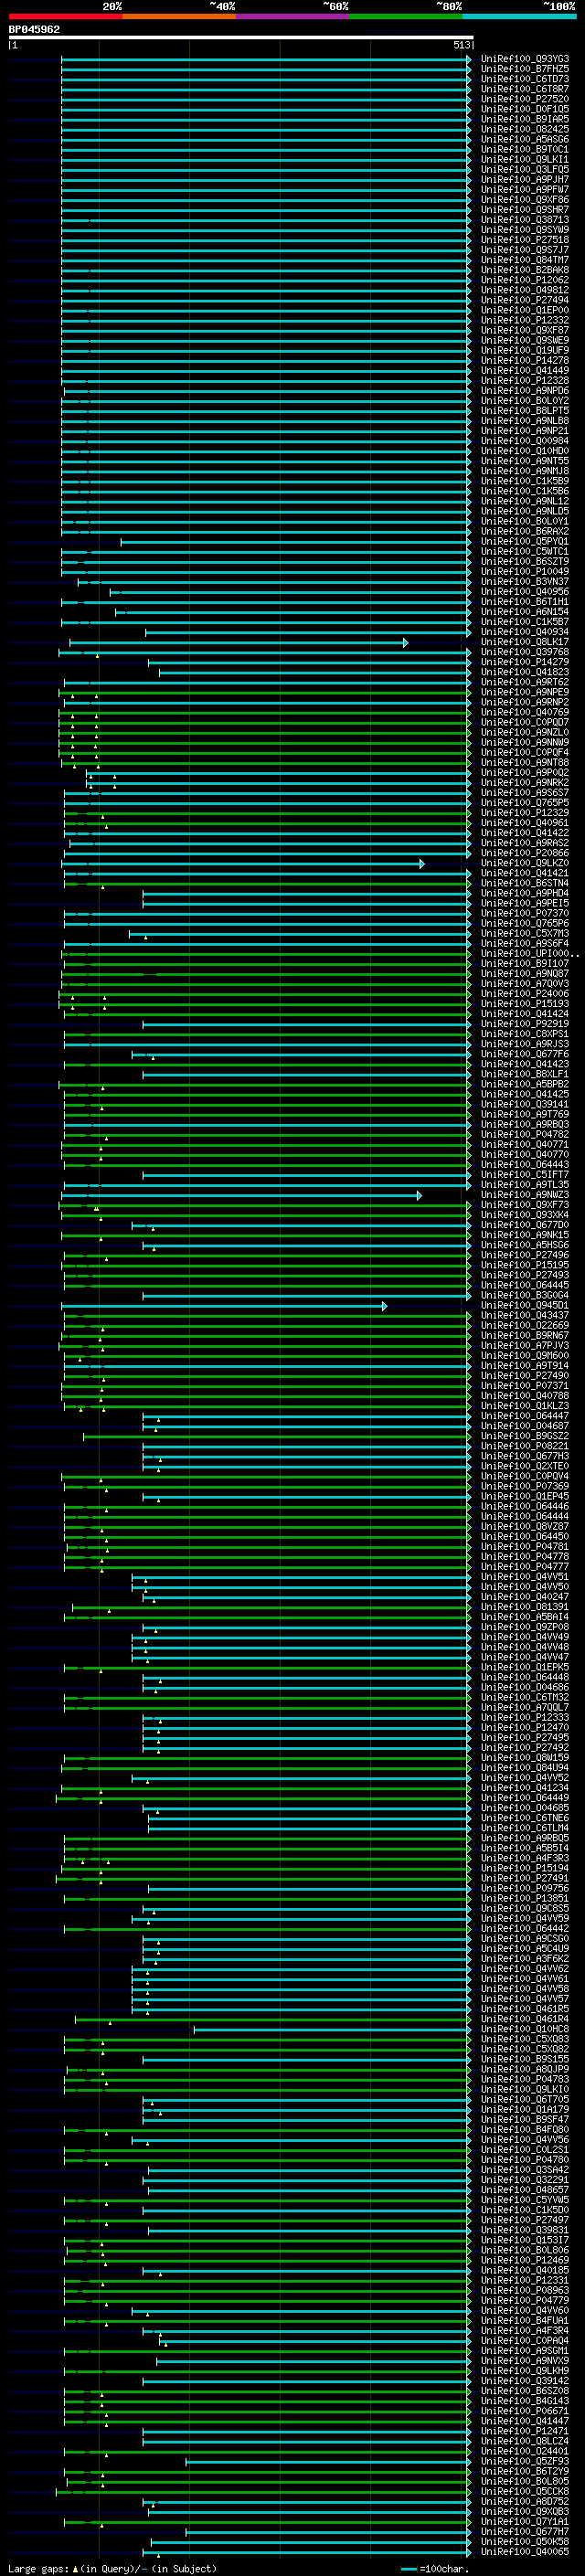Select hit label UniRef100_Q9XF87
The image size is (585, 2576).
point(524,330)
